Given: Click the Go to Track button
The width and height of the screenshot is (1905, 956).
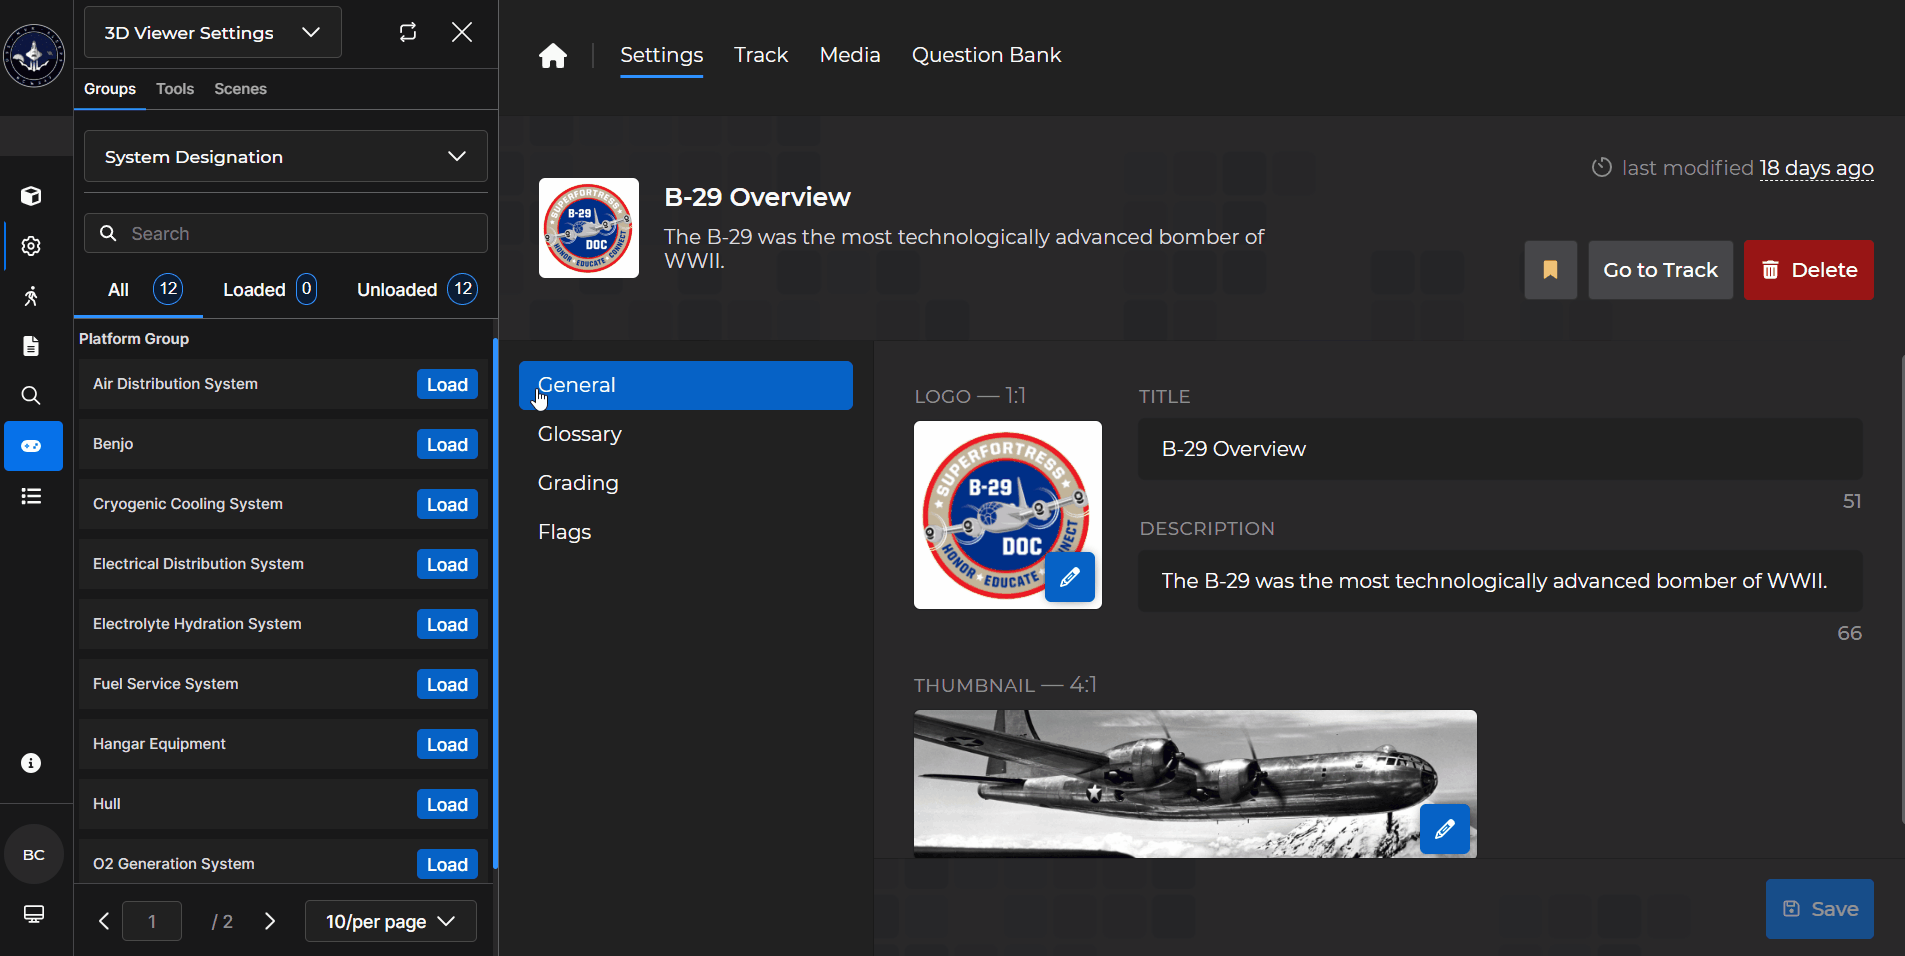Looking at the screenshot, I should tap(1661, 270).
